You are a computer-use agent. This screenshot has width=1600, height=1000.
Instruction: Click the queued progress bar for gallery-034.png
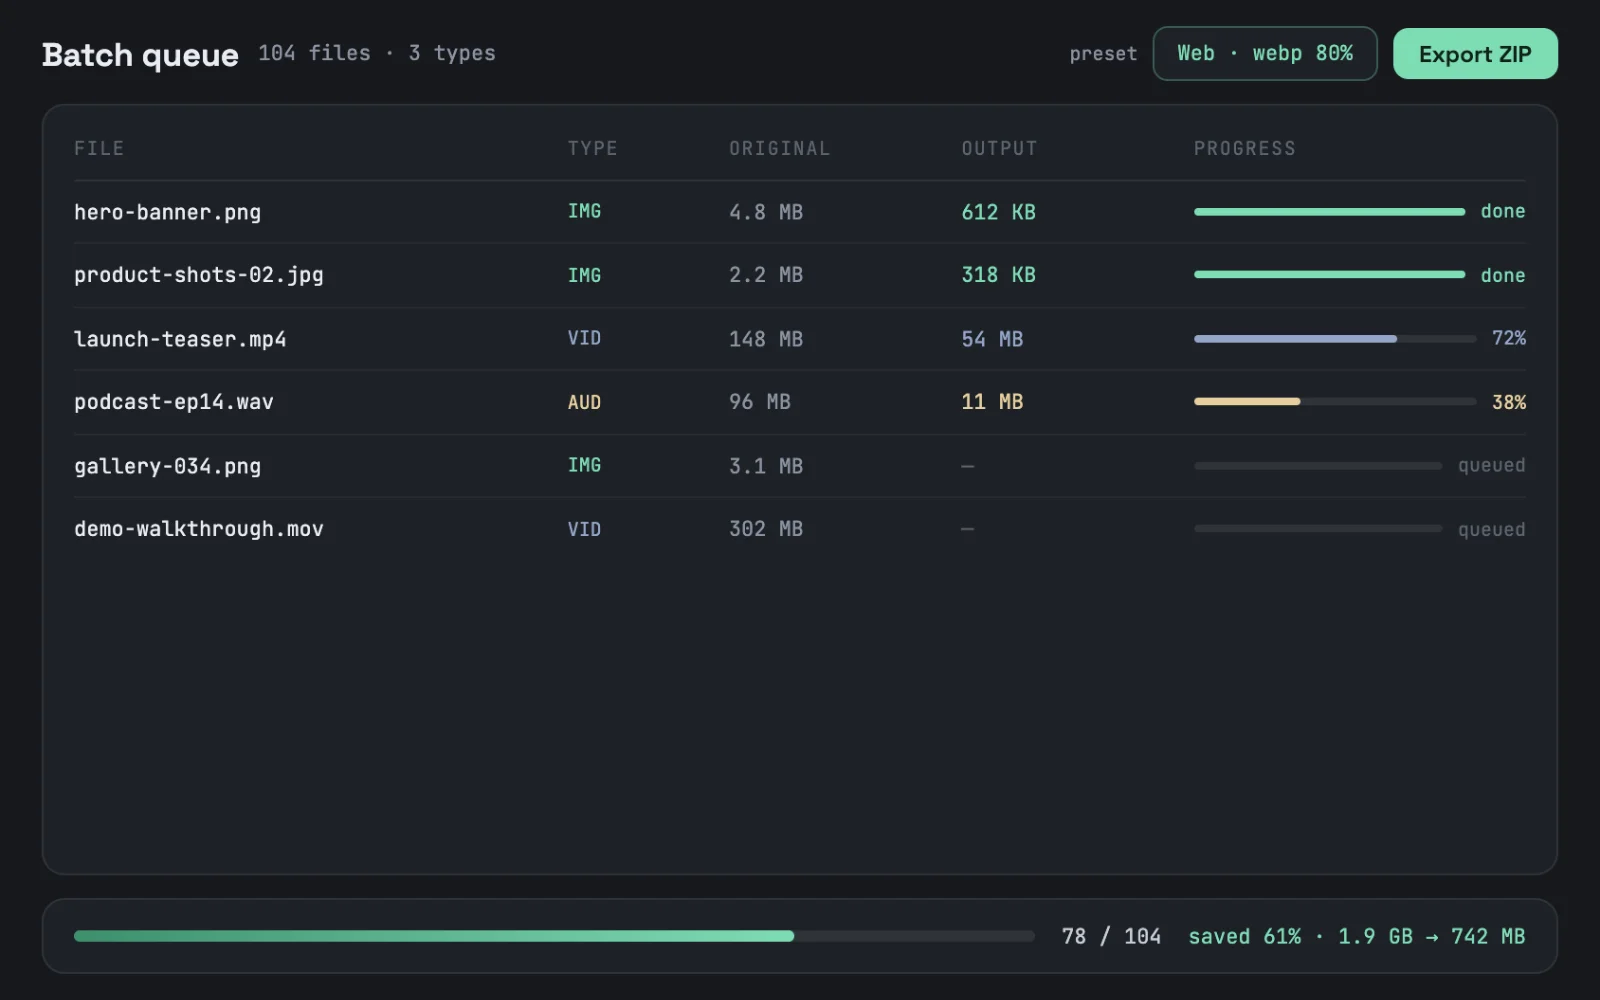pyautogui.click(x=1318, y=466)
